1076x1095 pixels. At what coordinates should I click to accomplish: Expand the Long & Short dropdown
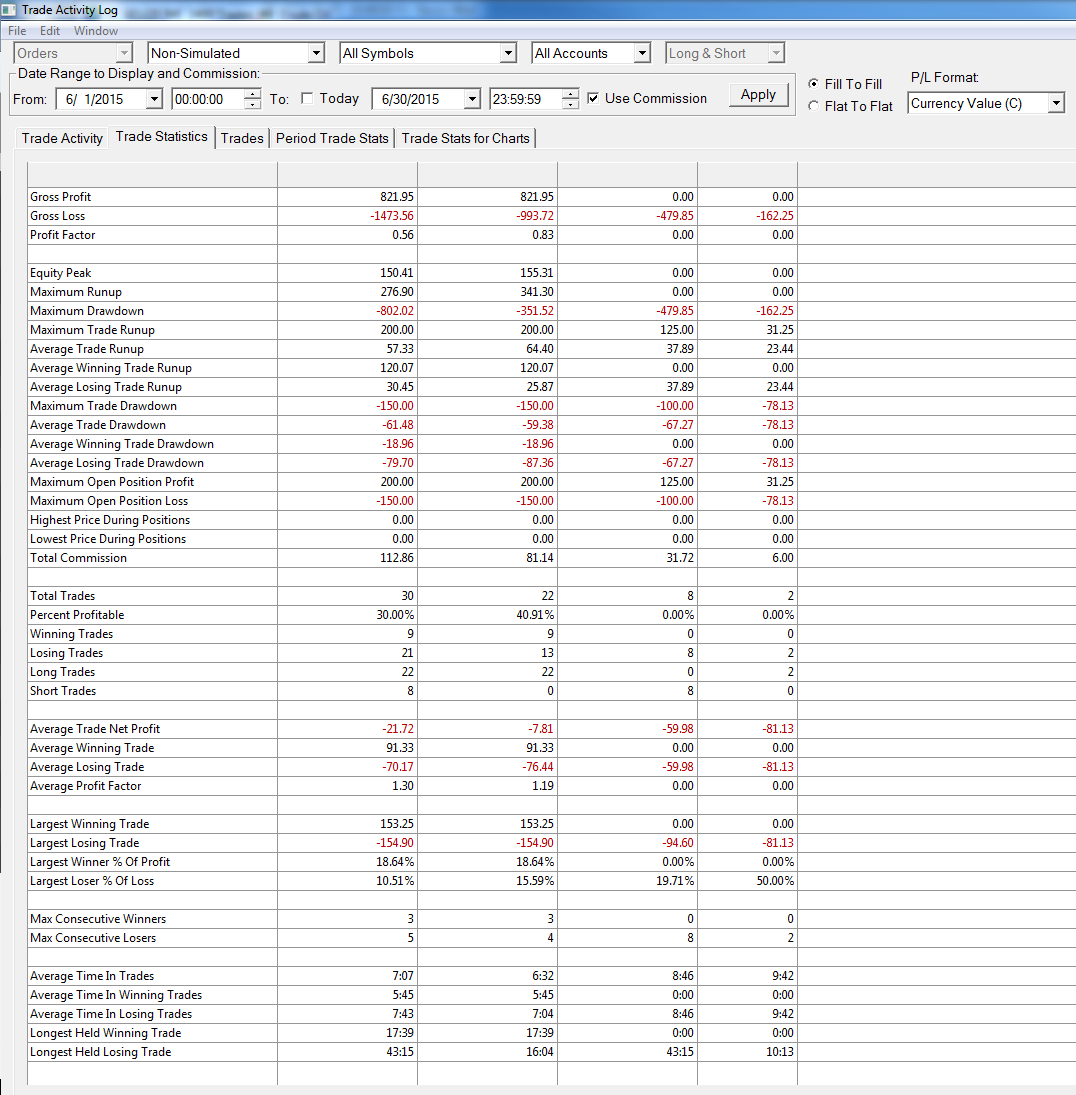(x=776, y=53)
